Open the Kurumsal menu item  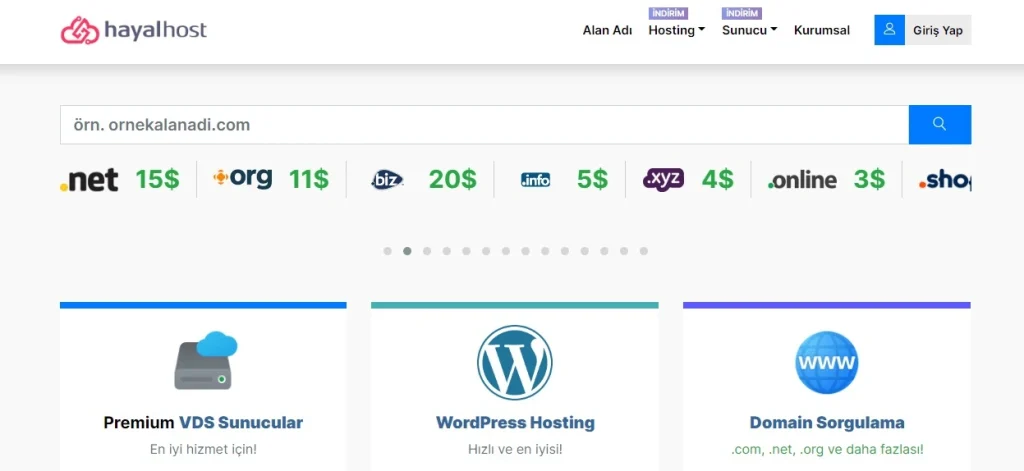tap(822, 30)
